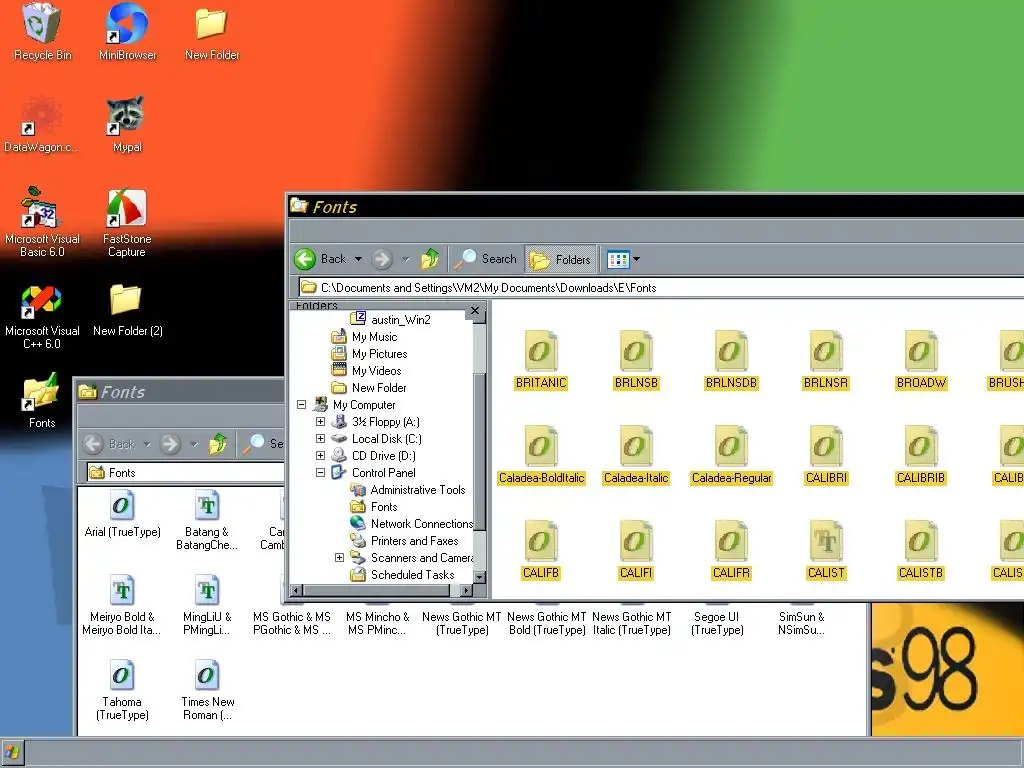Screen dimensions: 1024x768
Task: Click the folder tree horizontal scrollbar right arrow
Action: (466, 590)
